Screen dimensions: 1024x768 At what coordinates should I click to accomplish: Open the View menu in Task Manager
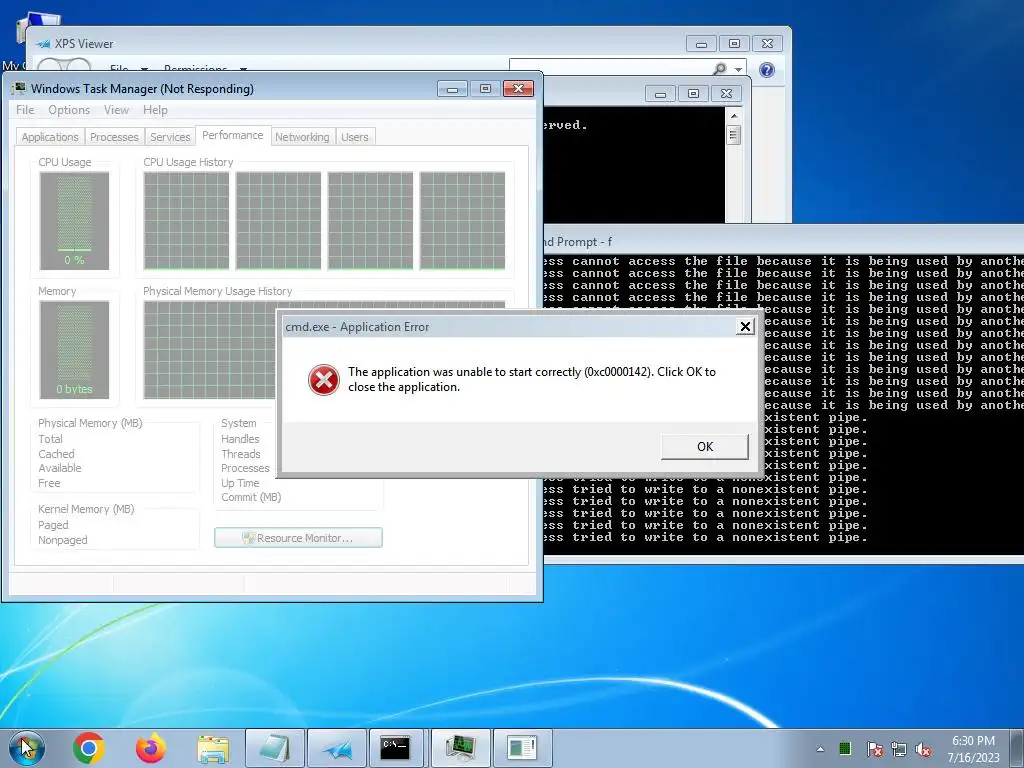click(x=116, y=110)
